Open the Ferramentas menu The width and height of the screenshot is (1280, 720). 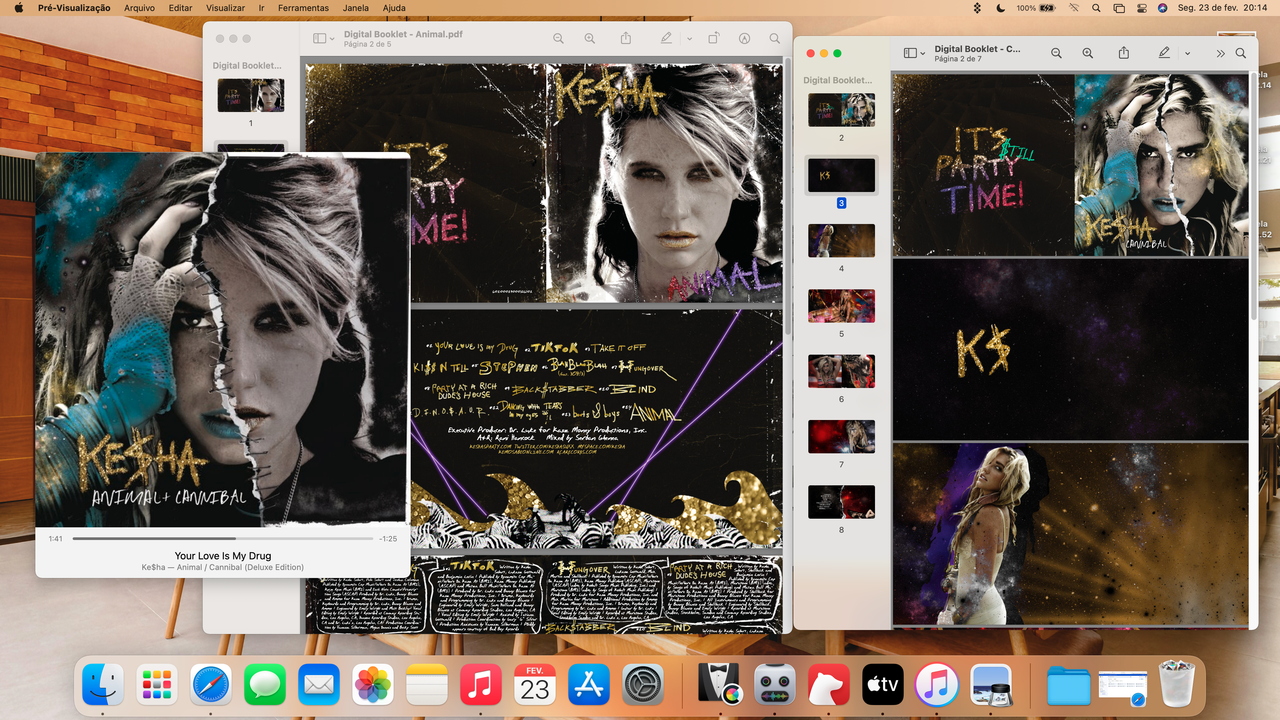click(304, 8)
